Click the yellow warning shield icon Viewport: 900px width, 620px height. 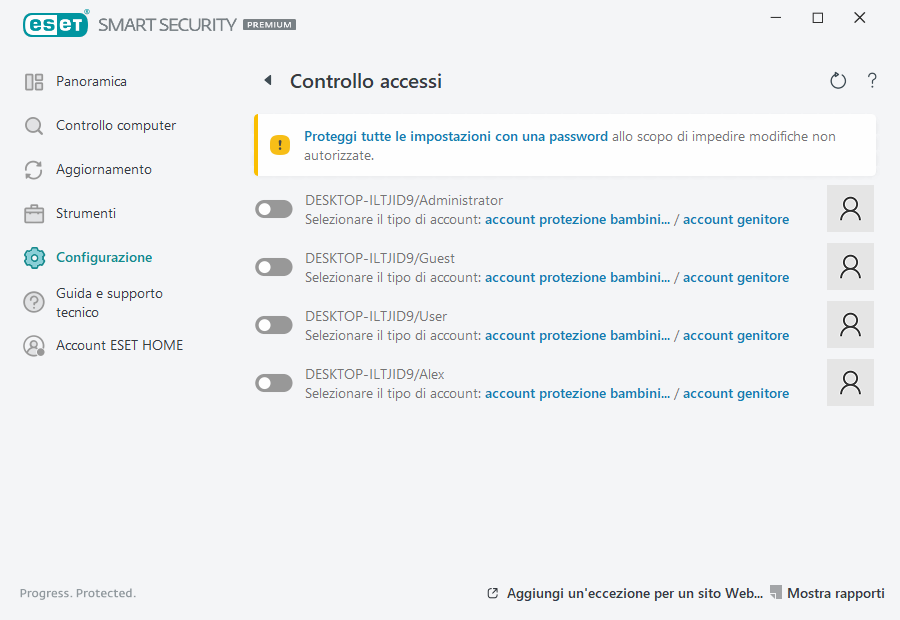pos(280,145)
